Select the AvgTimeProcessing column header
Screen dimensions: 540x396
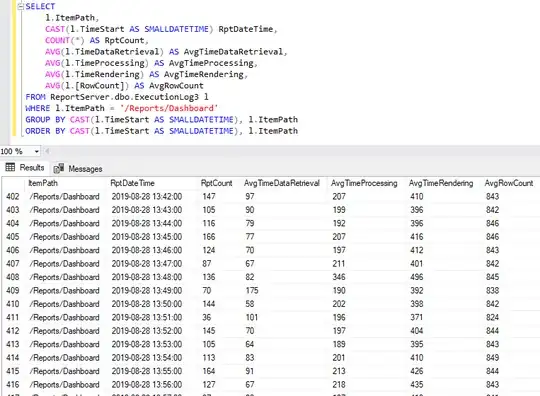pos(364,183)
